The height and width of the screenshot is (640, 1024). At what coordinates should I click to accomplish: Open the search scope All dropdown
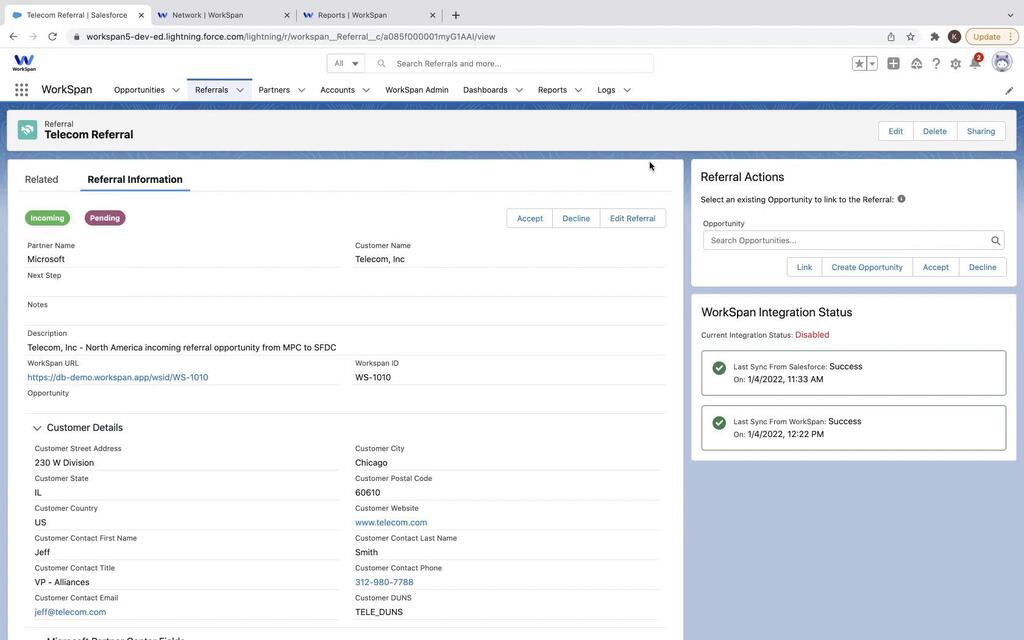[346, 63]
